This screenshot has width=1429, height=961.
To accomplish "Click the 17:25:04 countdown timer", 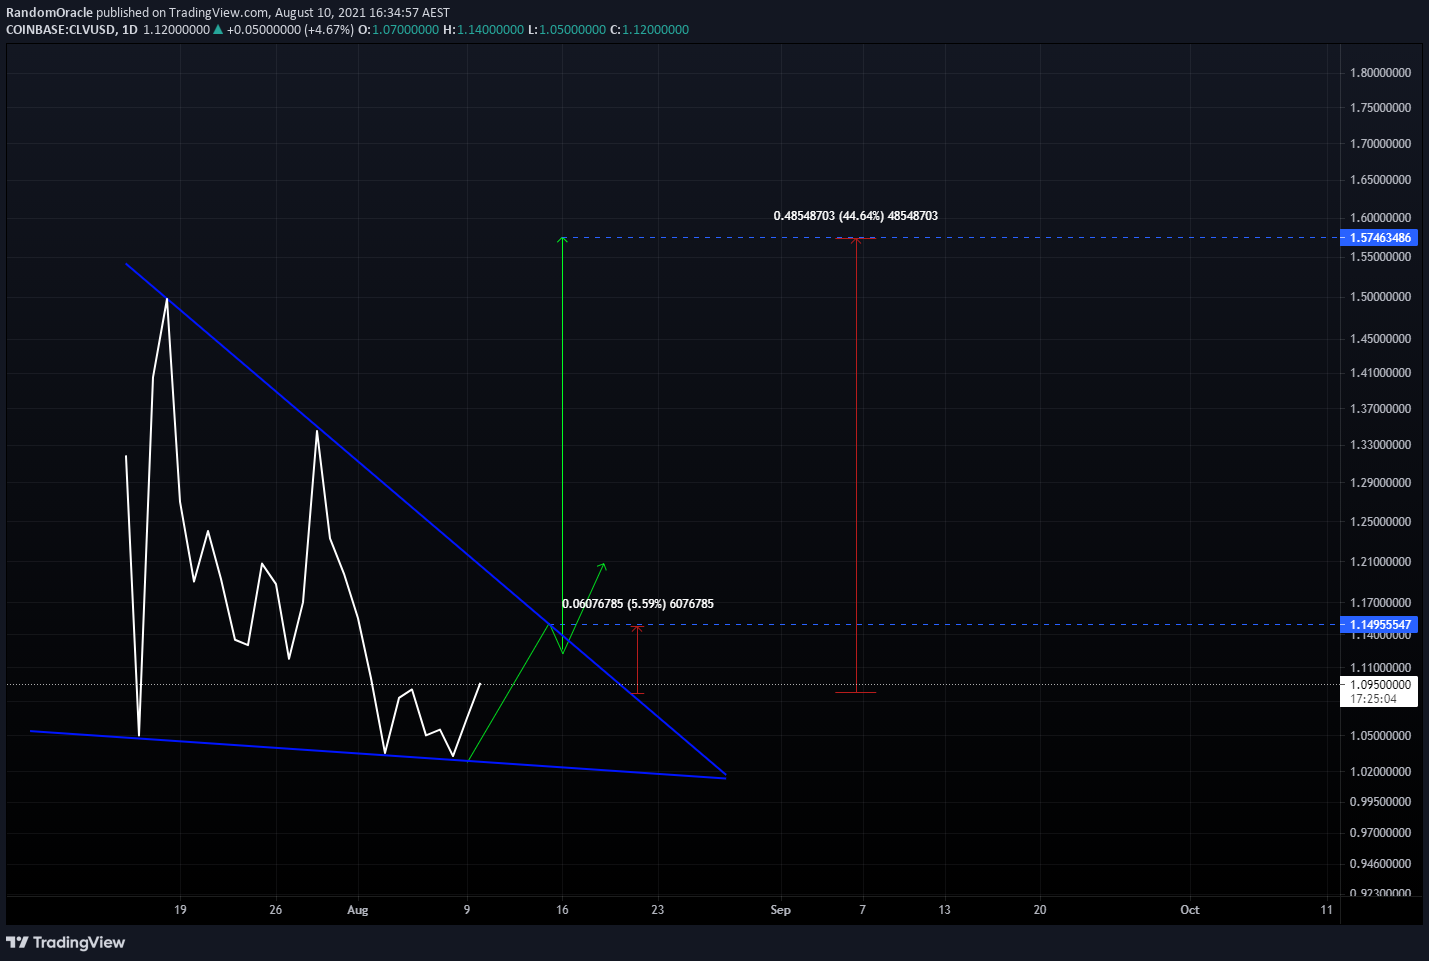I will tap(1373, 699).
